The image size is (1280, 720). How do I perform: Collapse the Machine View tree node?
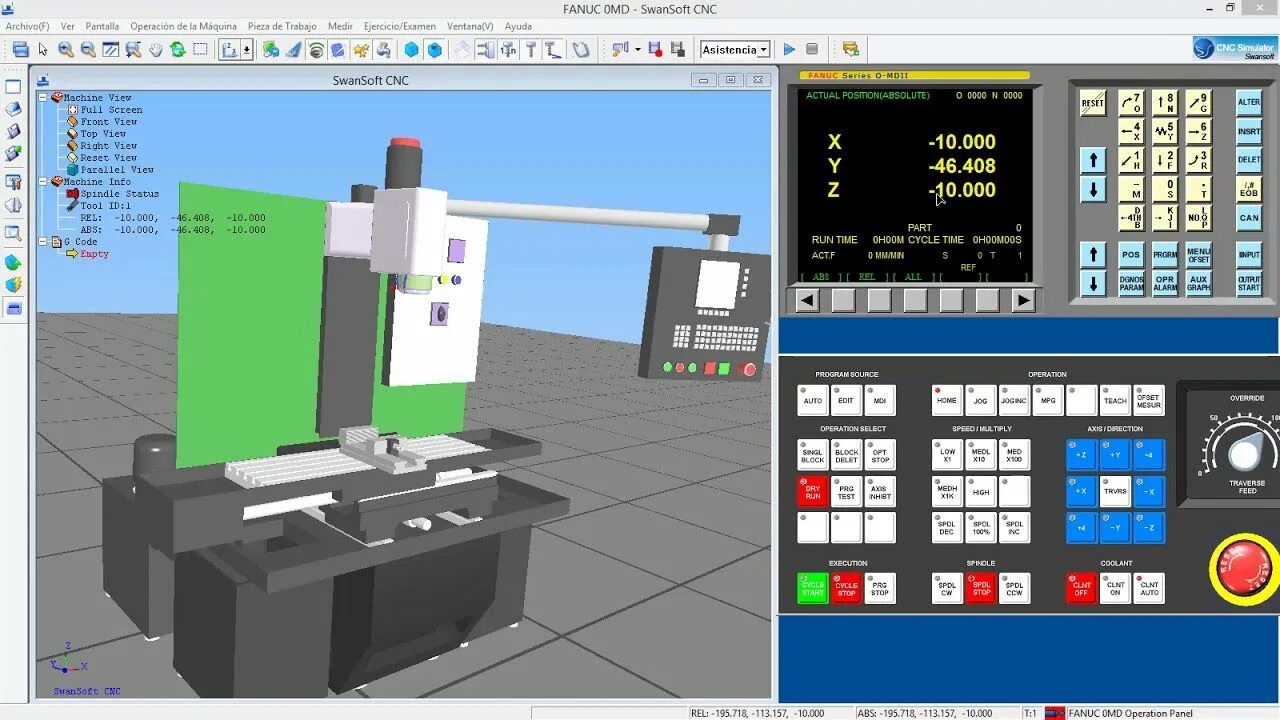43,98
